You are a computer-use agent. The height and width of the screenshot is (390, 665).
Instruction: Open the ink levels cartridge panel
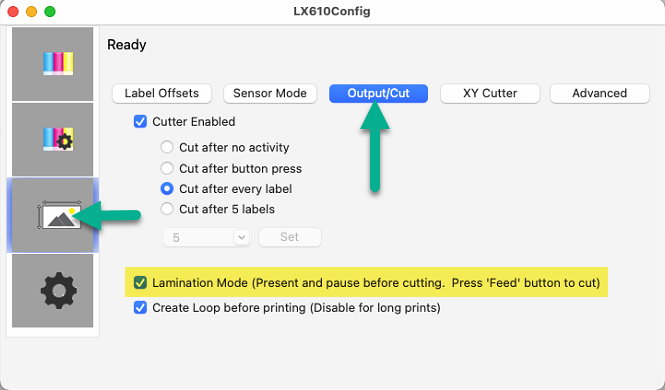53,64
